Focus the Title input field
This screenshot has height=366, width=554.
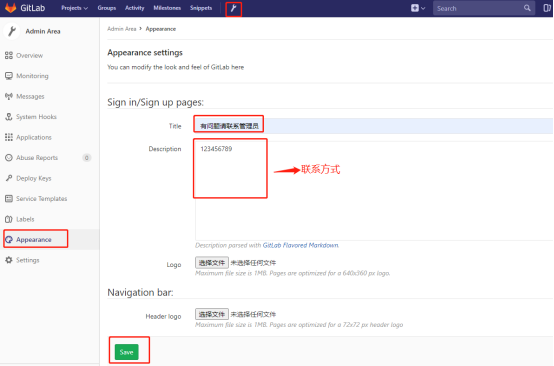(374, 126)
